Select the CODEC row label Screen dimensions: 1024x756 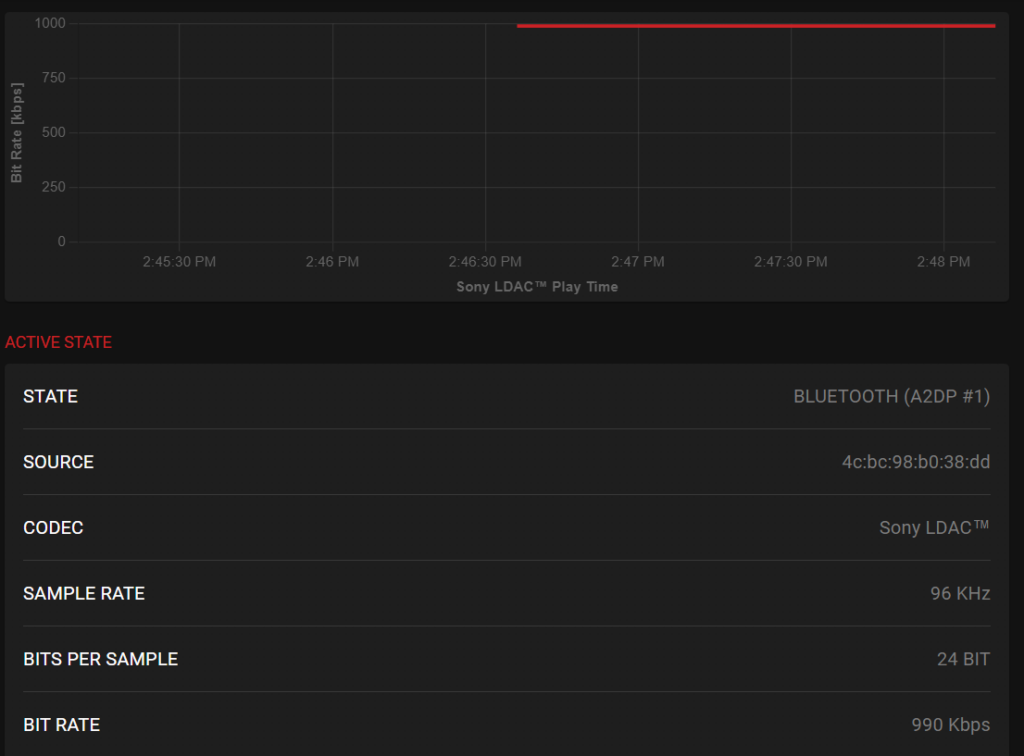click(x=53, y=528)
